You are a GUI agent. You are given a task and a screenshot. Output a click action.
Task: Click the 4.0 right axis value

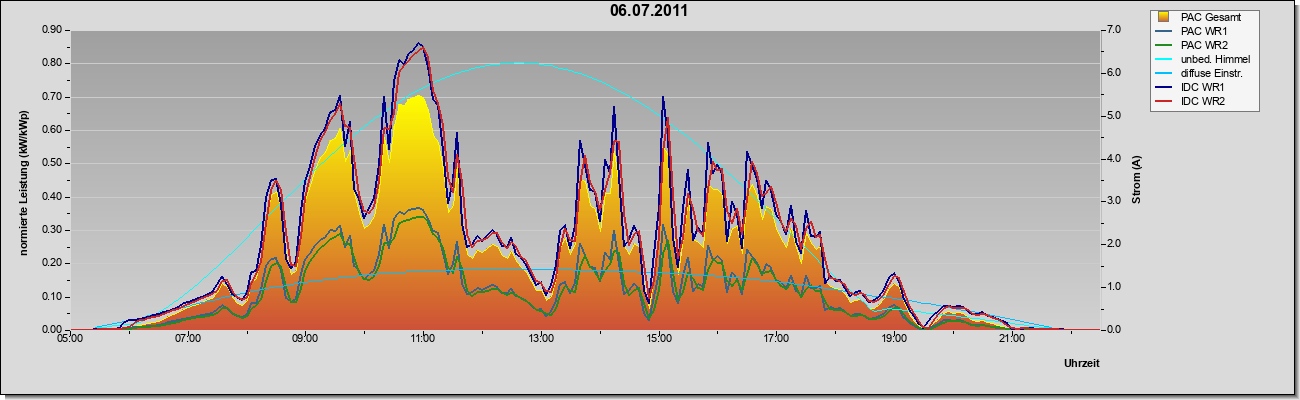[x=1112, y=158]
